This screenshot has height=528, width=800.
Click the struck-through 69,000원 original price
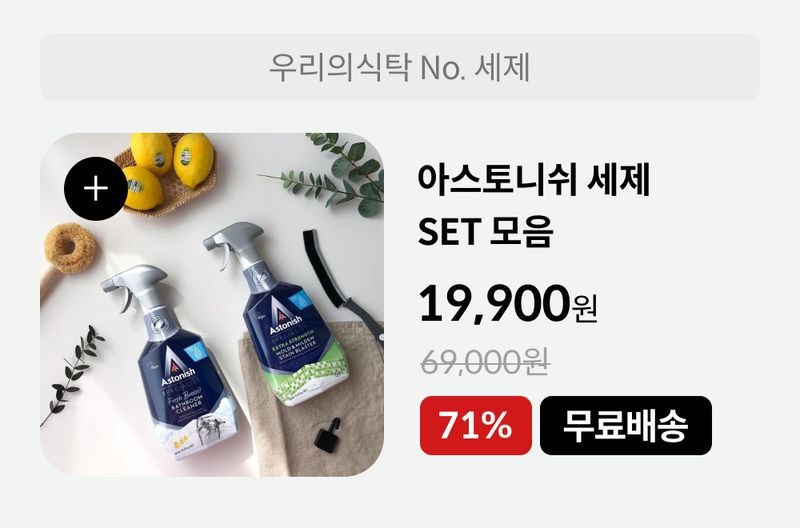(485, 362)
